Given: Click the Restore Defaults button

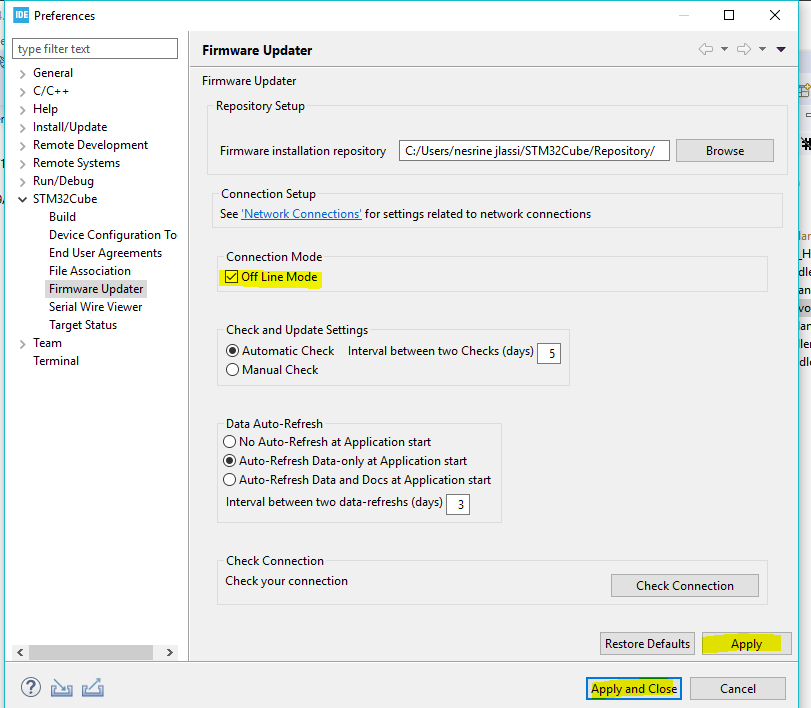Looking at the screenshot, I should point(647,643).
